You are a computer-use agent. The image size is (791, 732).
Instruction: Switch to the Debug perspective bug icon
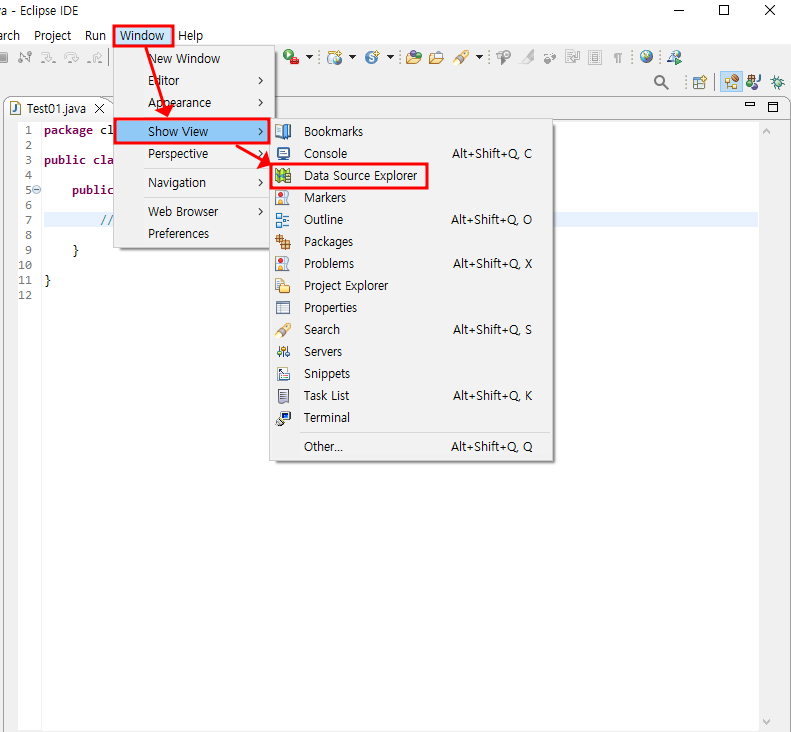[x=777, y=82]
